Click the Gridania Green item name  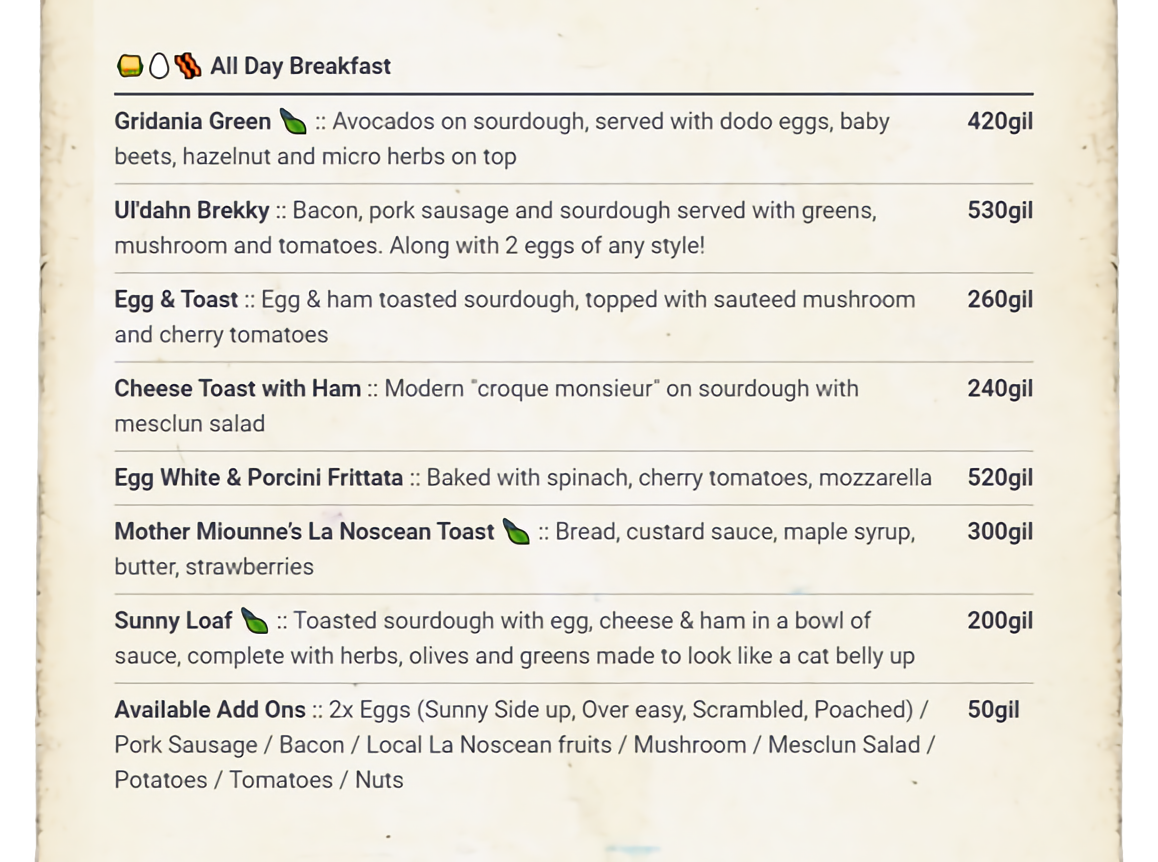pyautogui.click(x=192, y=122)
